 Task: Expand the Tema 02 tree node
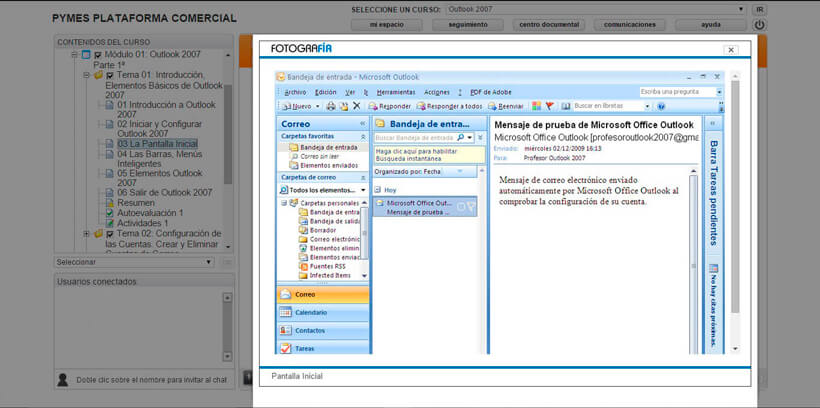coord(87,234)
